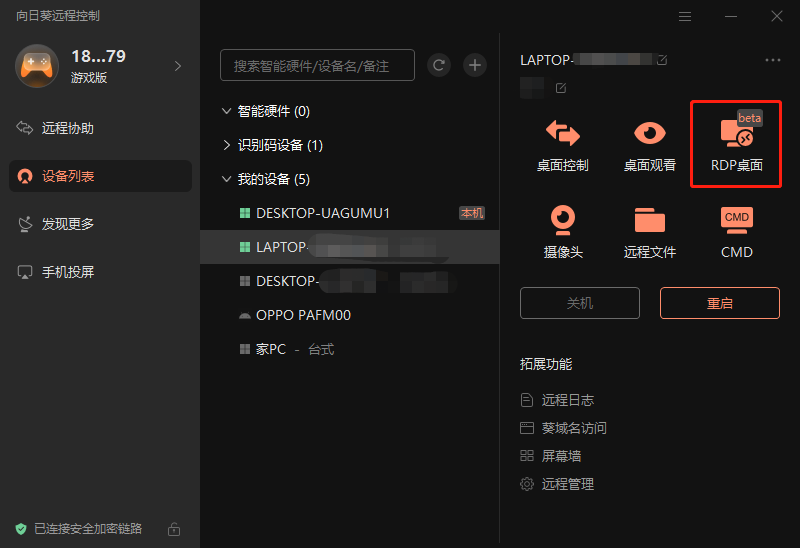Select 设备列表 device list menu
The width and height of the screenshot is (800, 548).
click(x=101, y=176)
